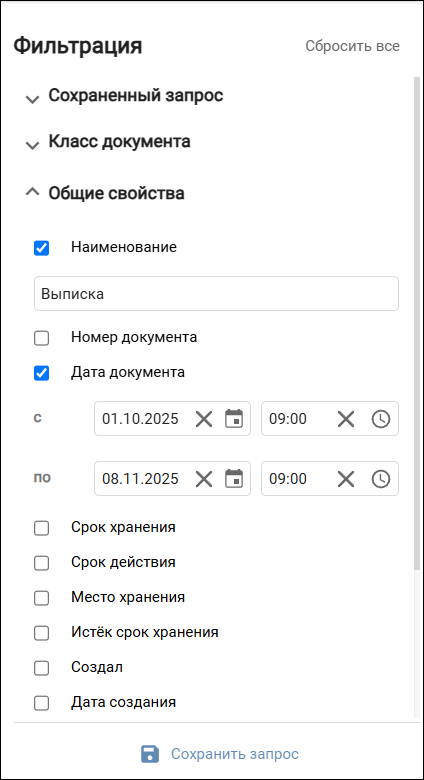Tick the Срок хранения checkbox
This screenshot has height=780, width=424.
(41, 528)
